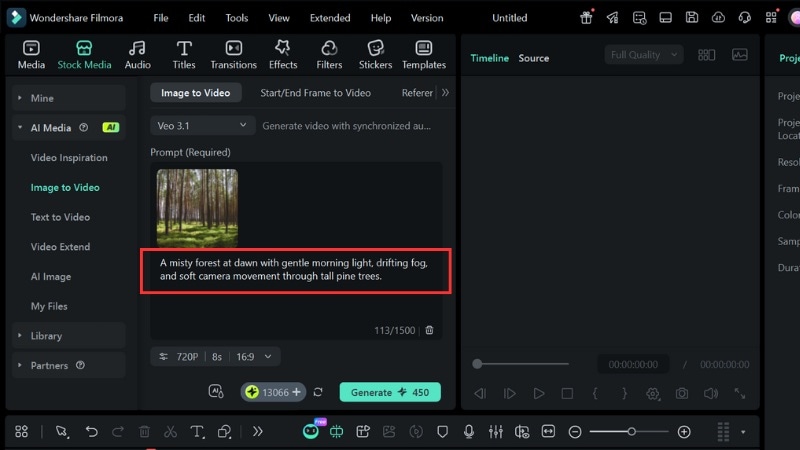
Task: Open the Filters panel
Action: point(329,55)
